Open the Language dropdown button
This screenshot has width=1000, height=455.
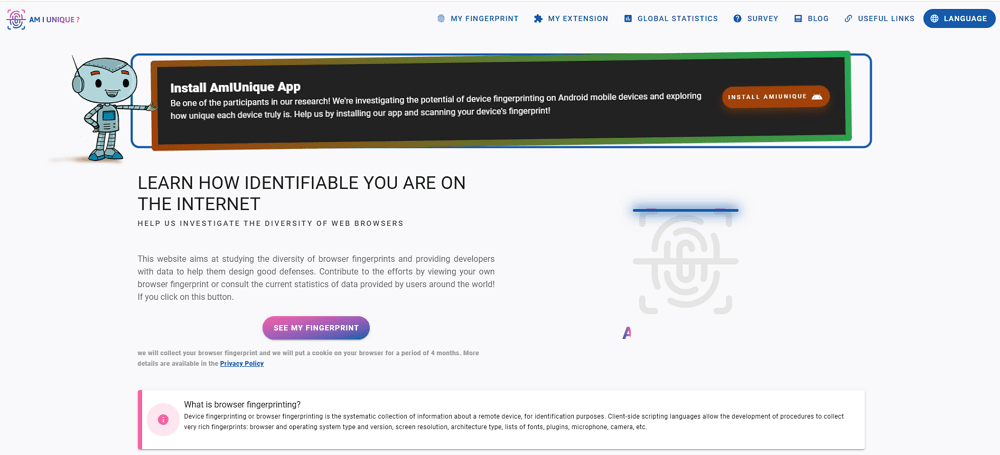click(x=959, y=19)
